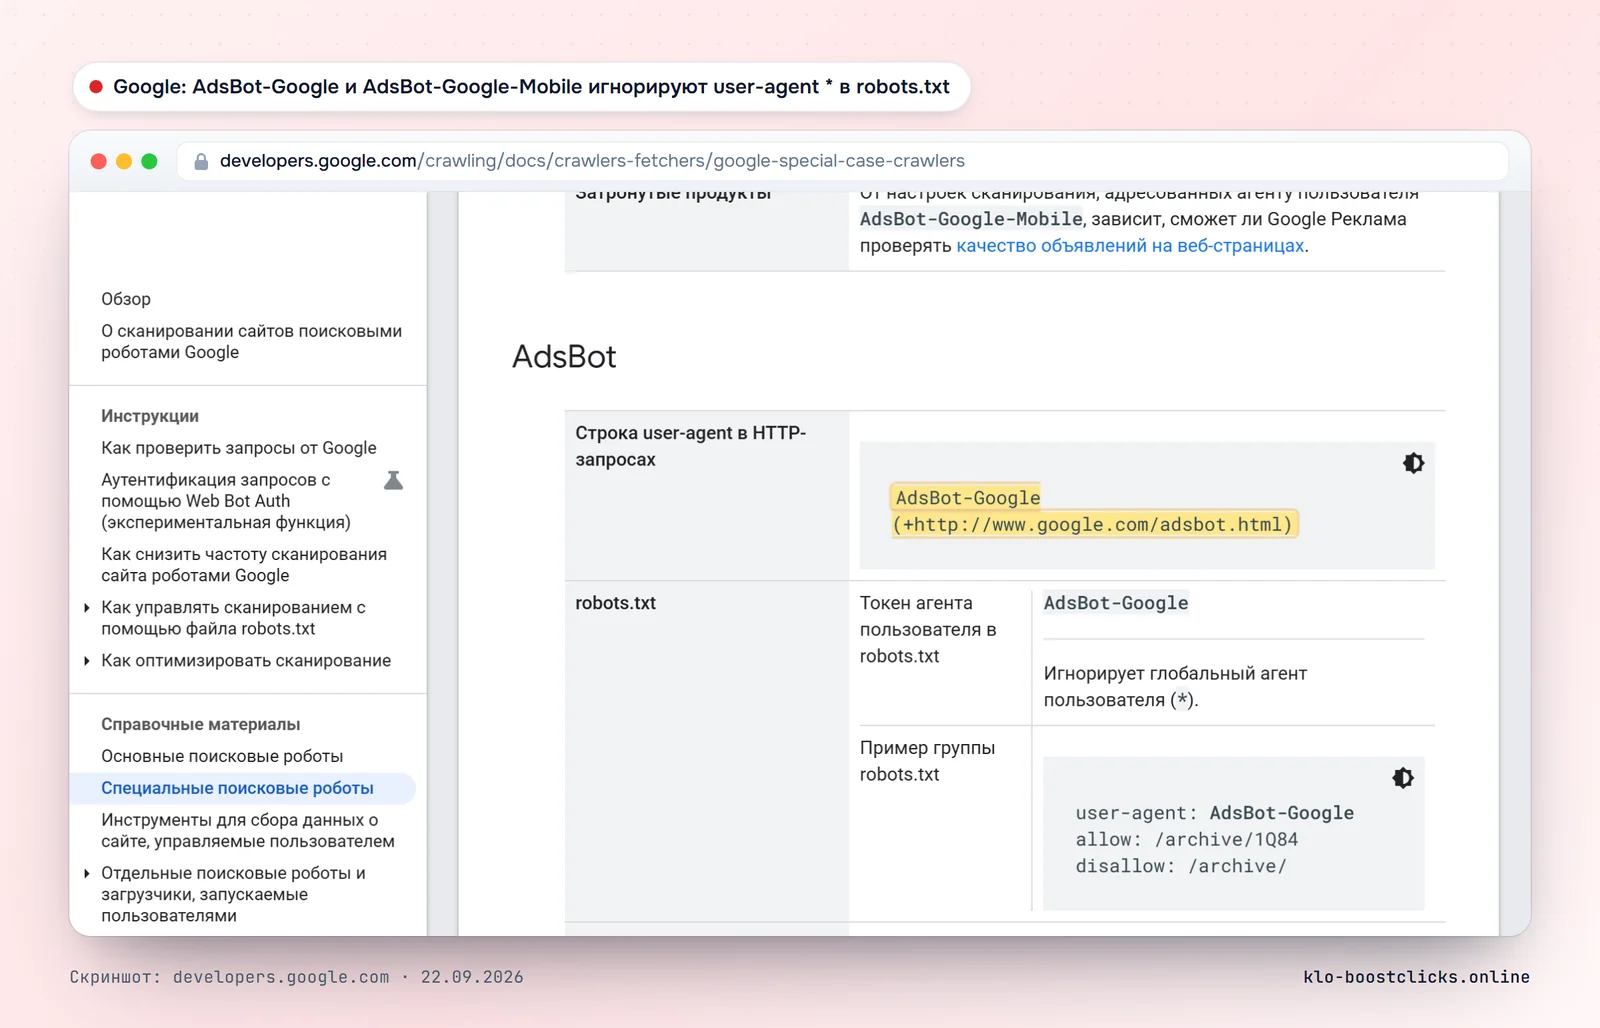Click the yellow minimize window dot
The height and width of the screenshot is (1028, 1600).
pos(124,161)
